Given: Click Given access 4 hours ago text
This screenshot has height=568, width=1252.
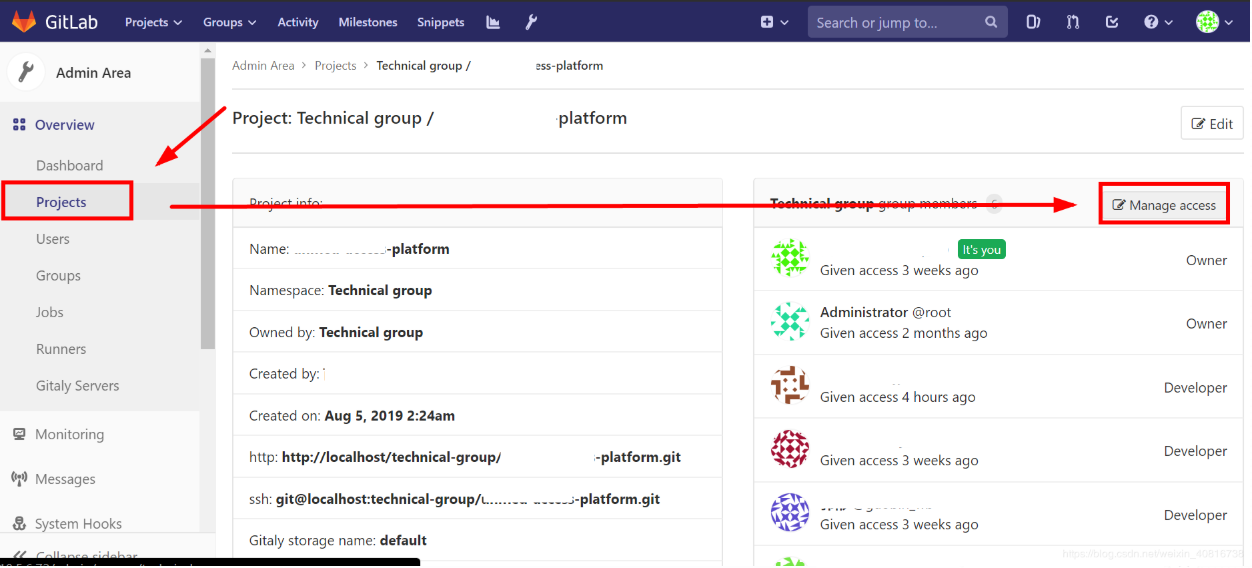Looking at the screenshot, I should click(898, 397).
